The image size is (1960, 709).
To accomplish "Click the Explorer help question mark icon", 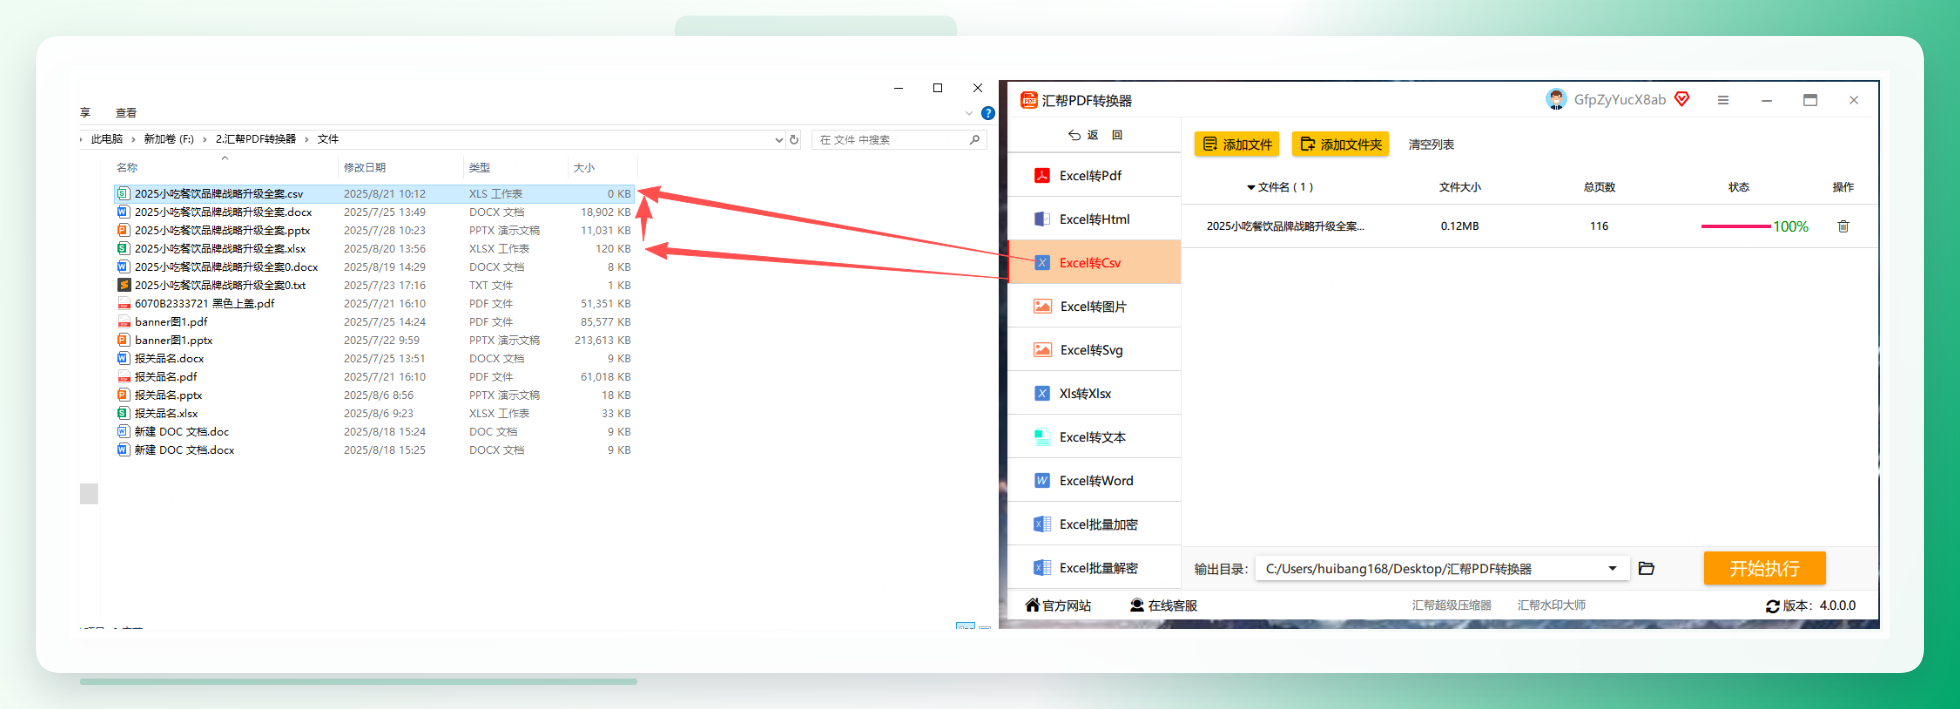I will point(988,113).
